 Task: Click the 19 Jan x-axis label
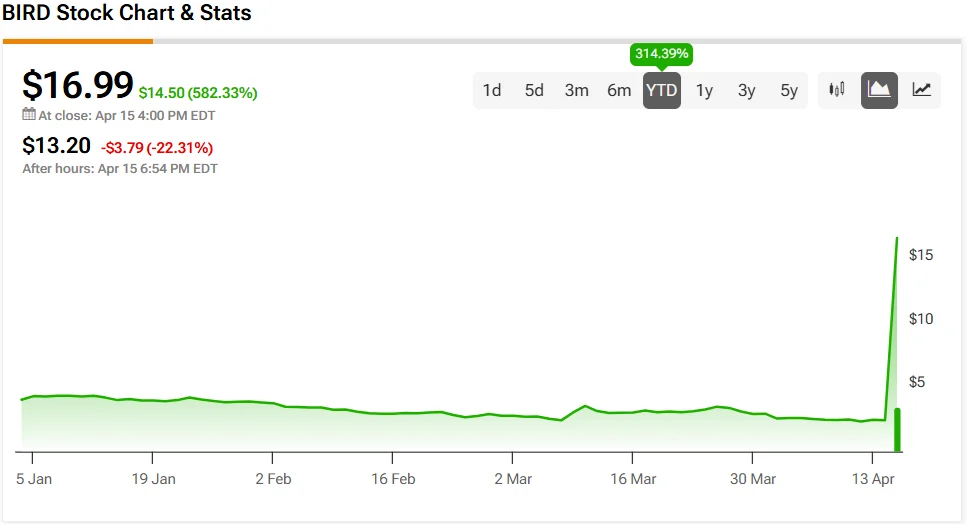pos(154,479)
